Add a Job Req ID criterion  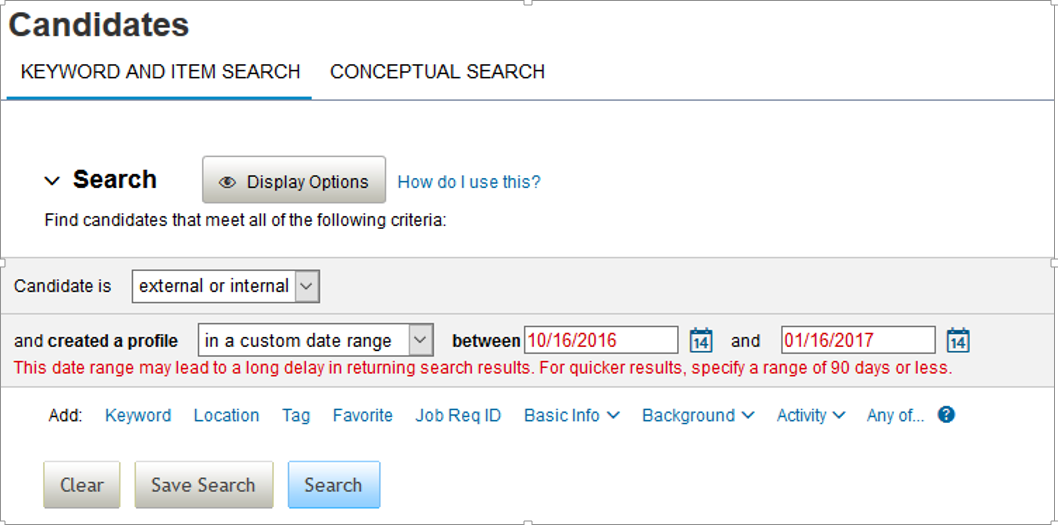(458, 415)
